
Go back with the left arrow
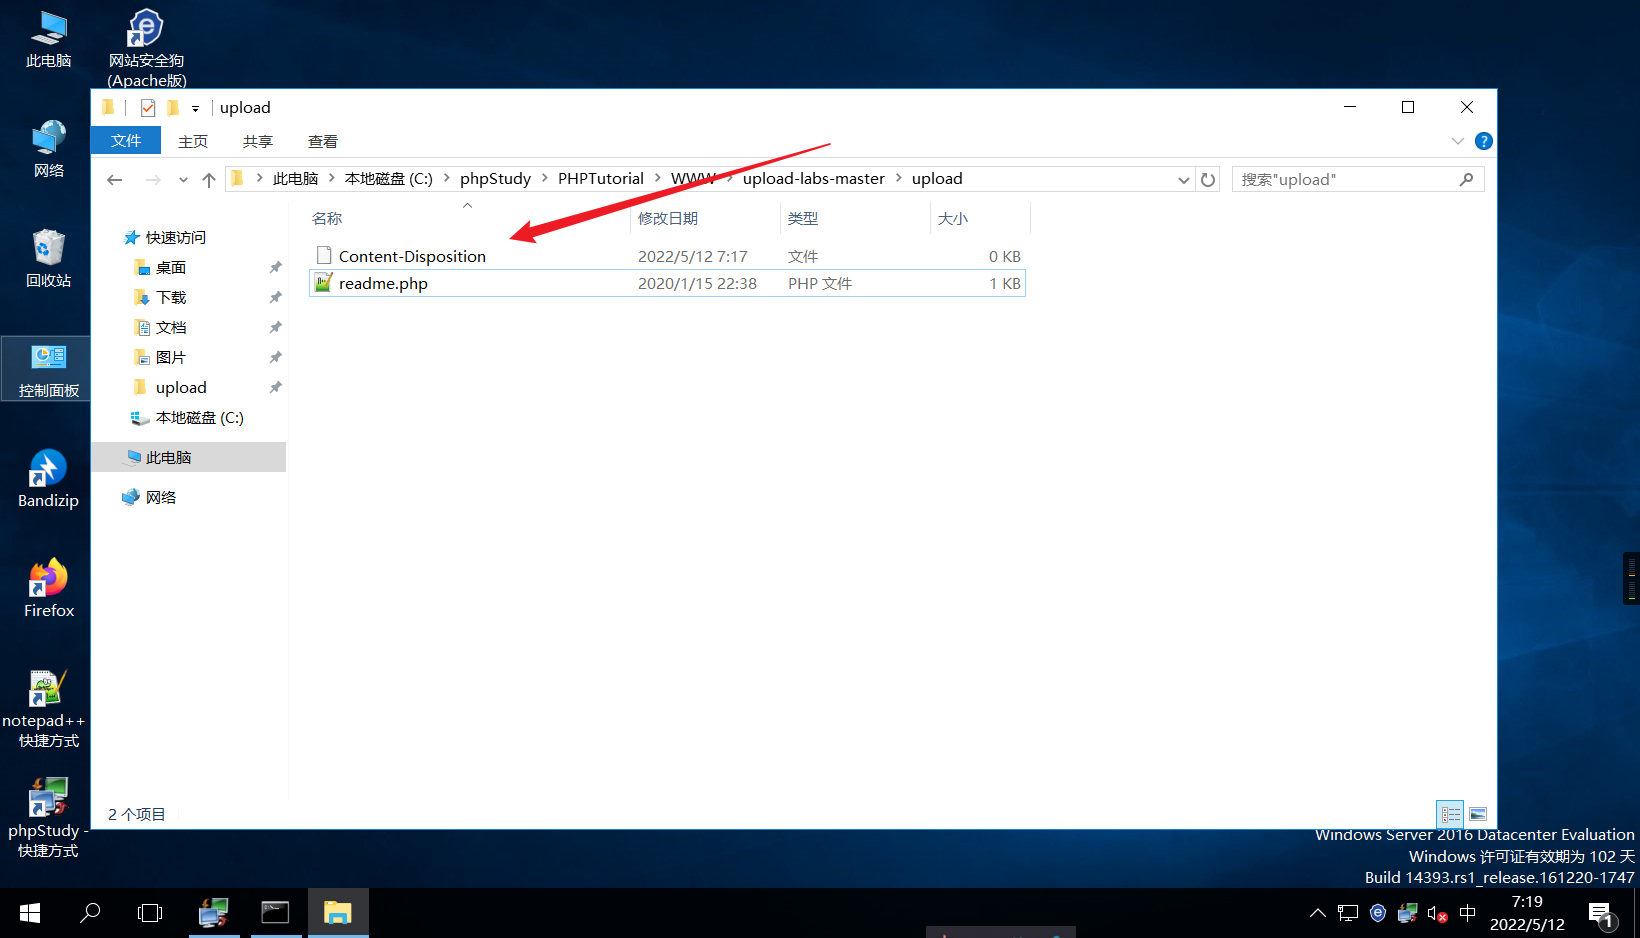pyautogui.click(x=114, y=180)
